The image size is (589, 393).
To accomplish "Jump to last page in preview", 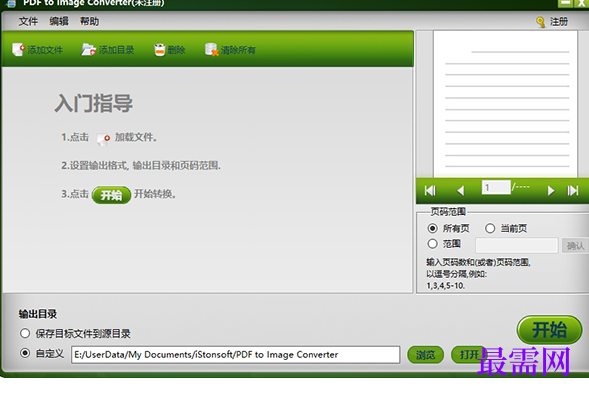I will point(573,191).
